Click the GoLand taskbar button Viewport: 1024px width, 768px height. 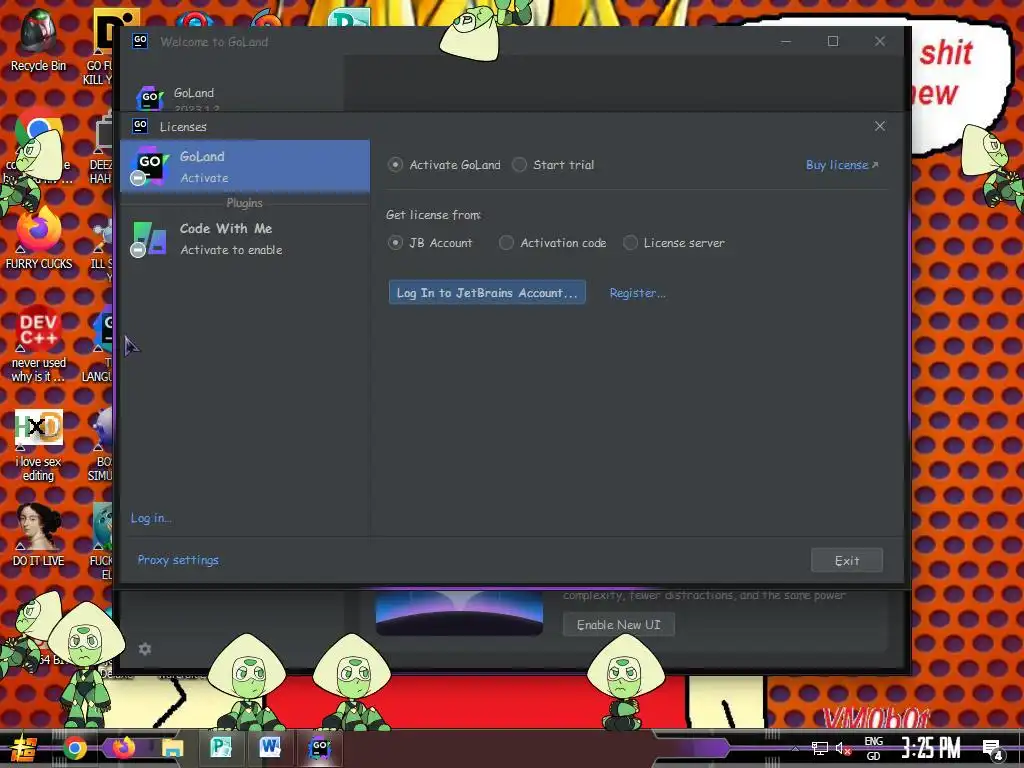pos(319,748)
